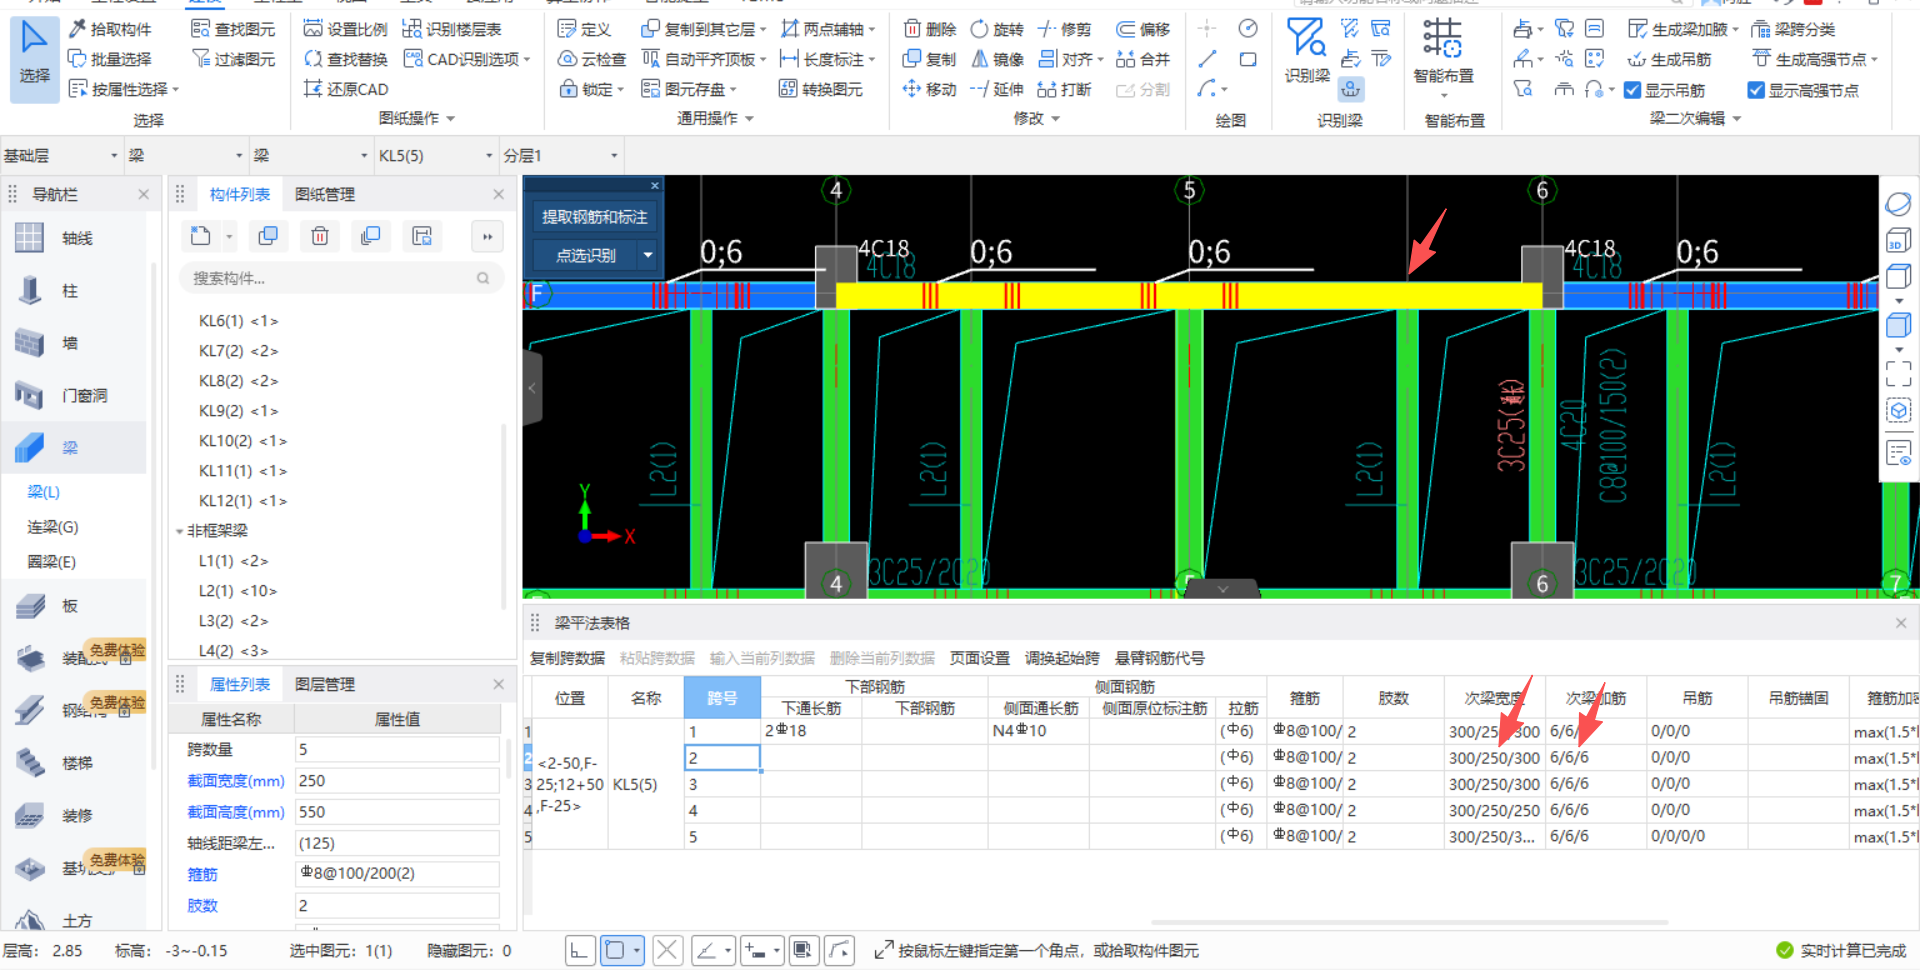
Task: Switch to 图纸管理 tab
Action: [x=325, y=194]
